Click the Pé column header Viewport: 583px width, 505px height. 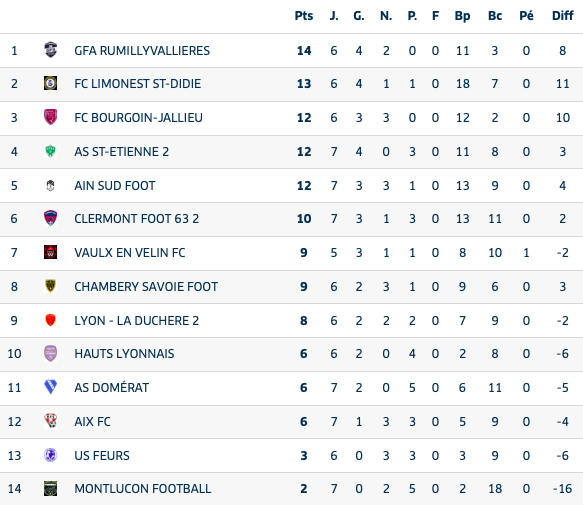pyautogui.click(x=526, y=16)
